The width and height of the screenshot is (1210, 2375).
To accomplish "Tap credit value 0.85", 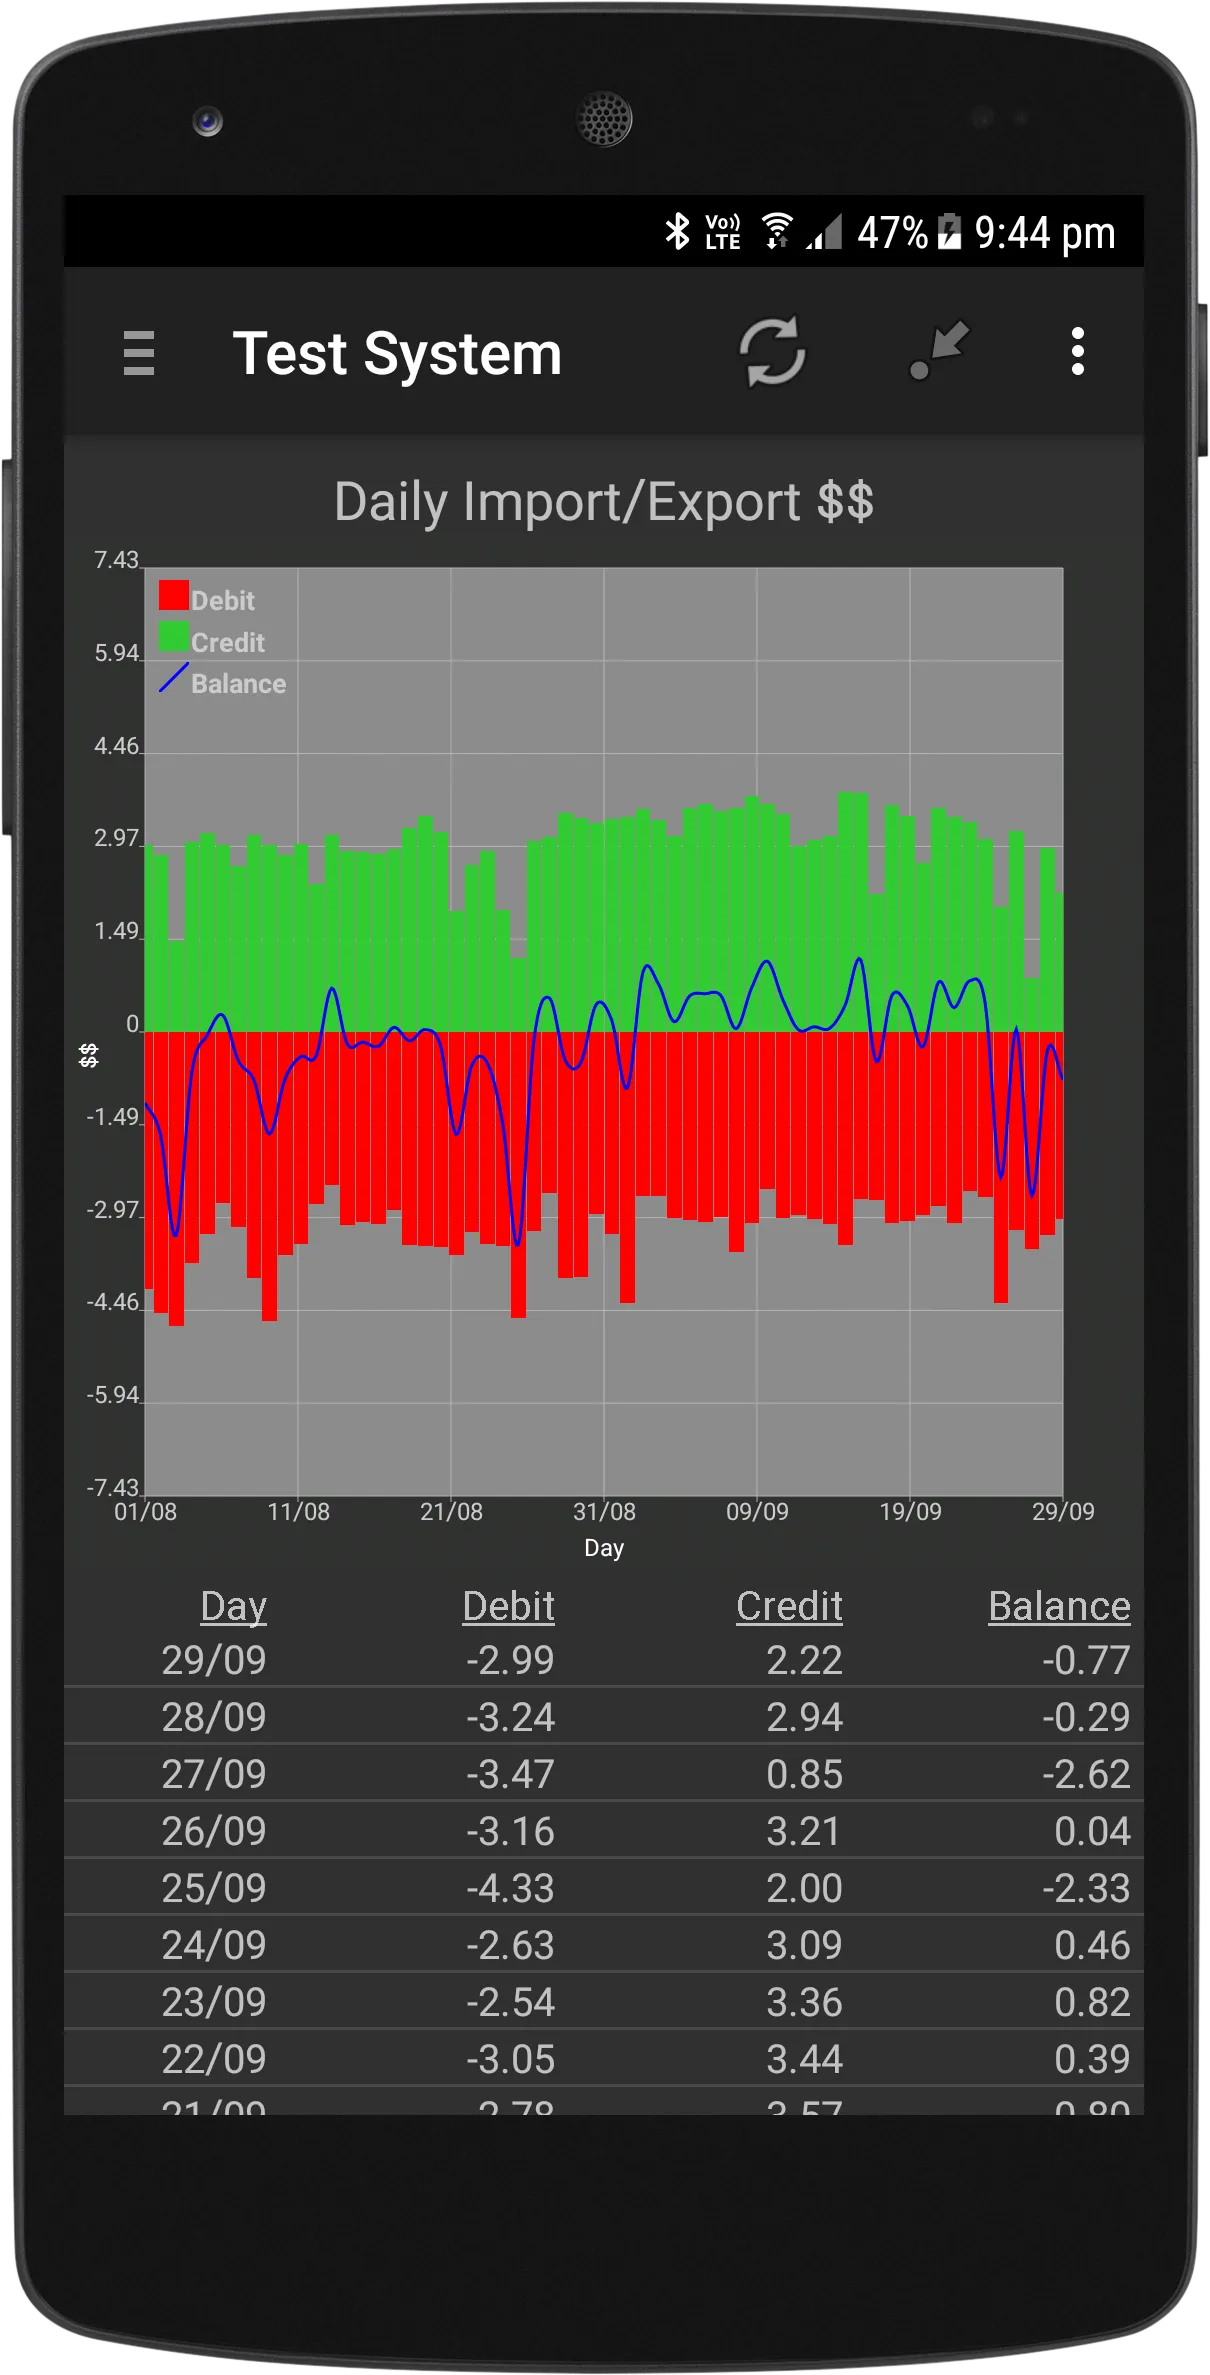I will [x=805, y=1774].
